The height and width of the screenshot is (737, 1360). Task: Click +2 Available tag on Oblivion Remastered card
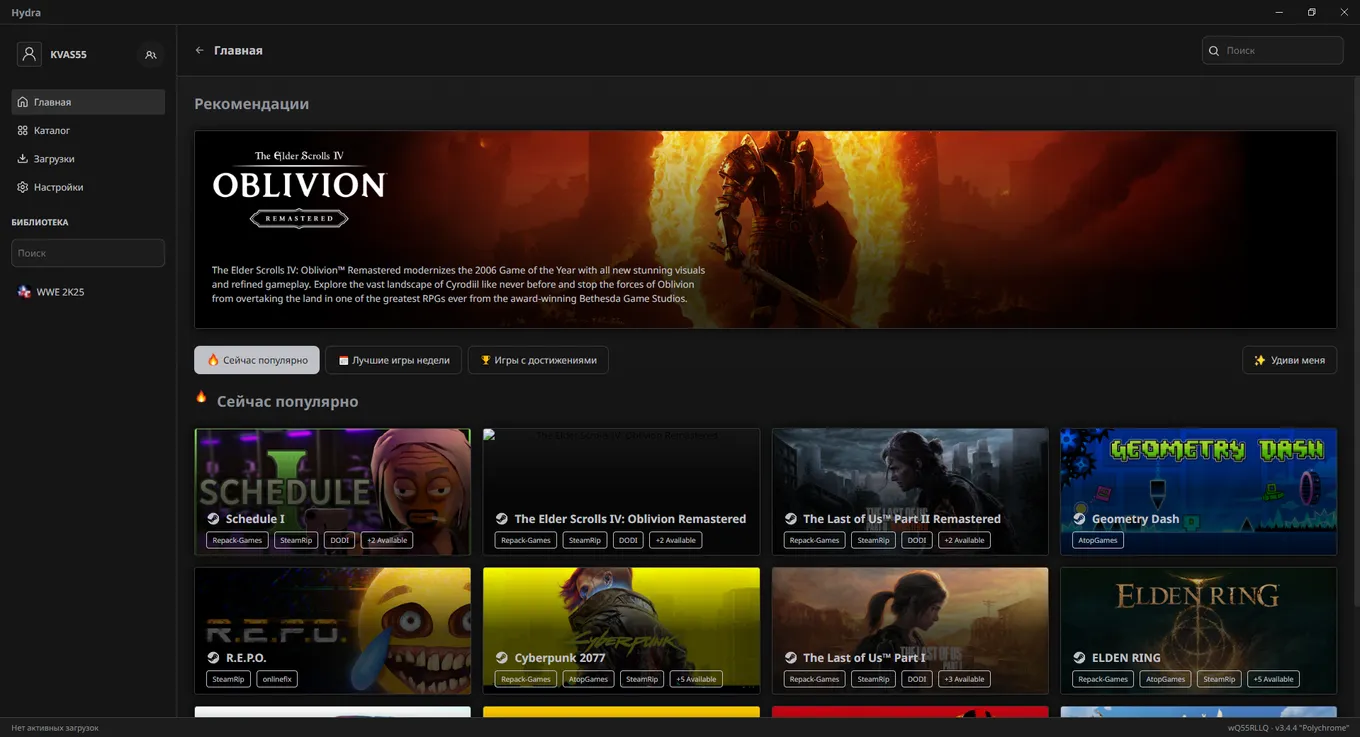point(676,540)
